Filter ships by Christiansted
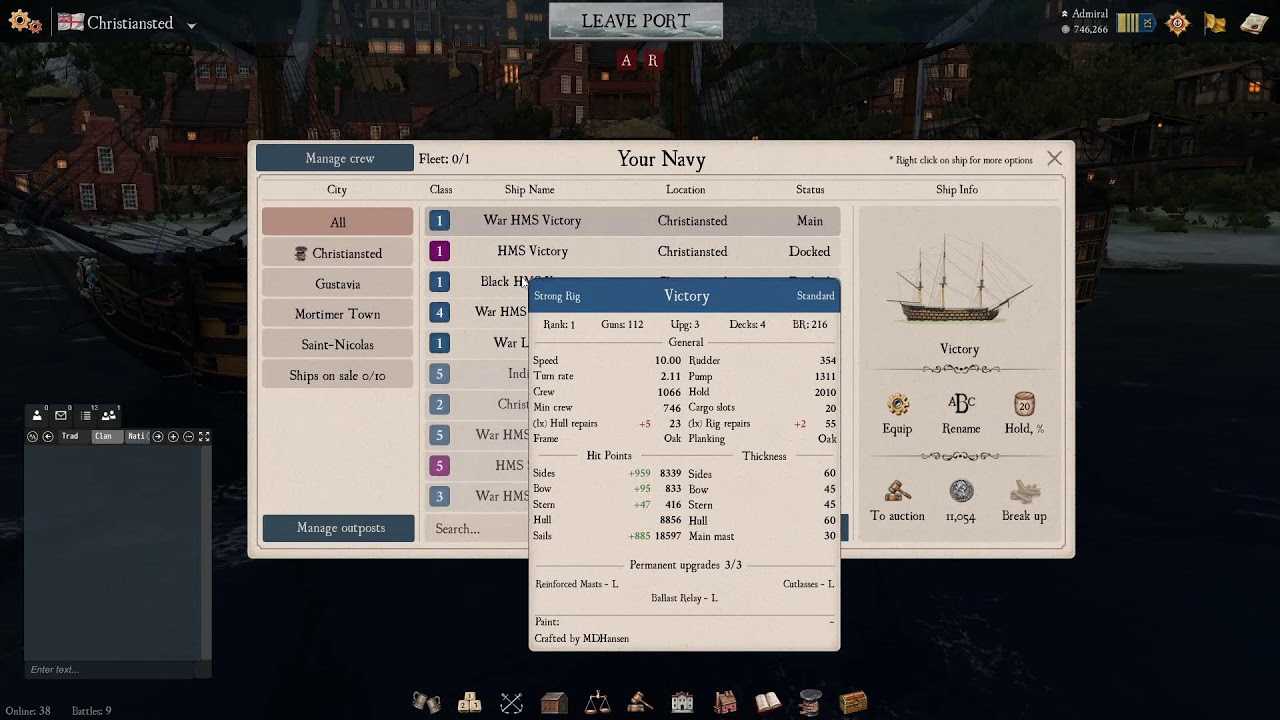 [338, 253]
